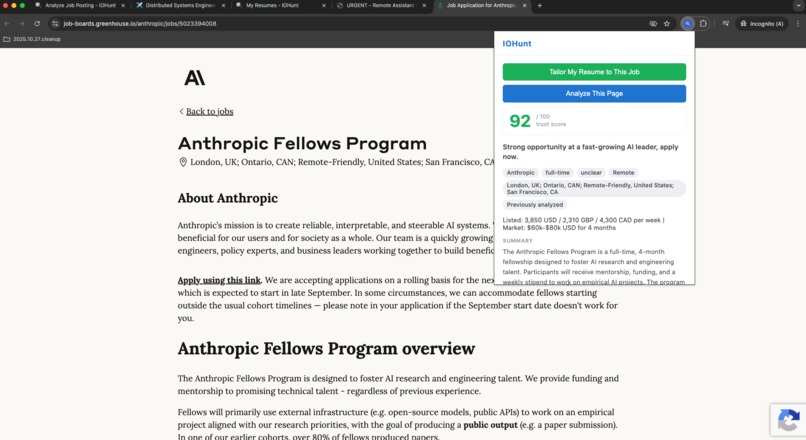Click the Listed salary line in popup
This screenshot has height=440, width=806.
click(583, 220)
